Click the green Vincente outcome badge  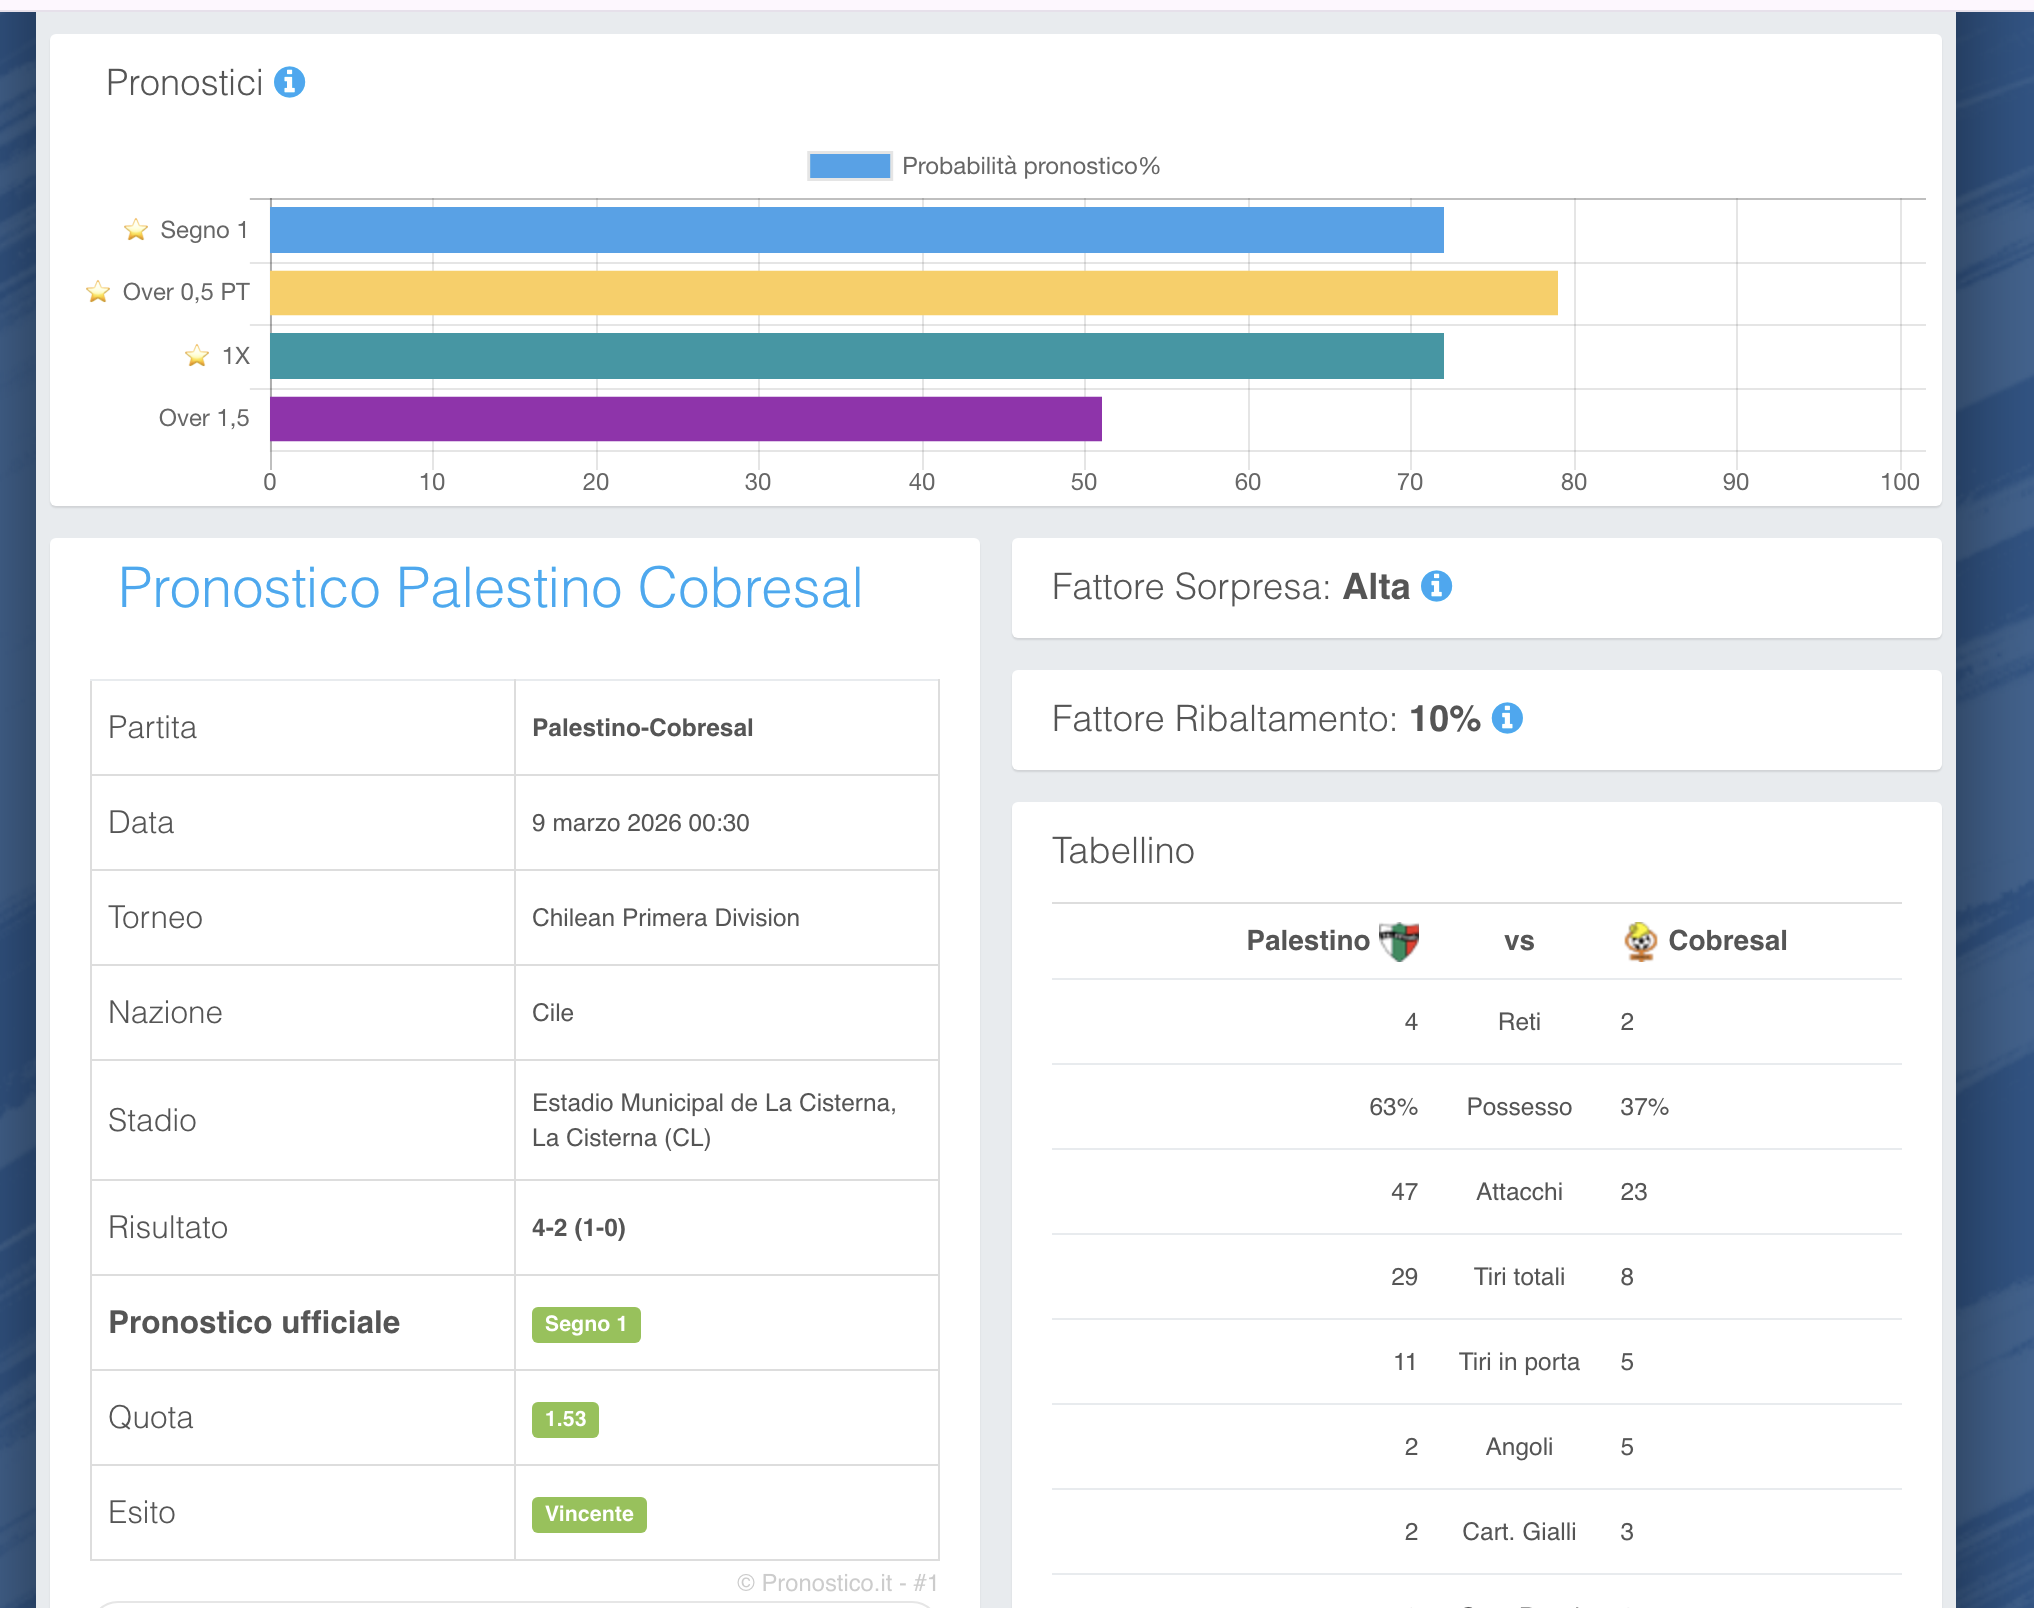(x=589, y=1514)
